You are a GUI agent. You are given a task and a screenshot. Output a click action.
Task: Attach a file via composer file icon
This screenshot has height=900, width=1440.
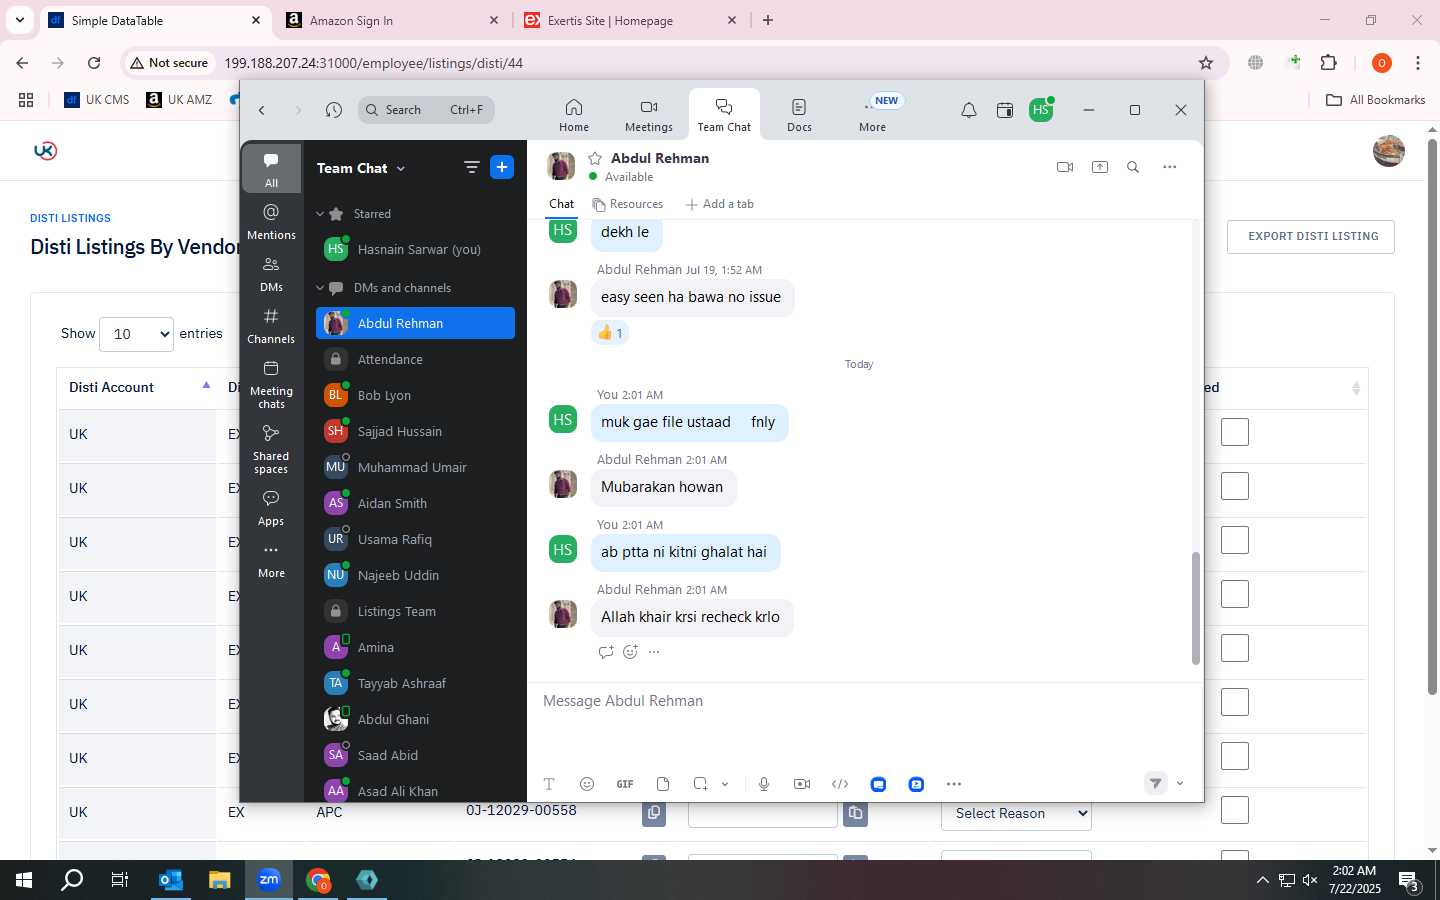663,784
